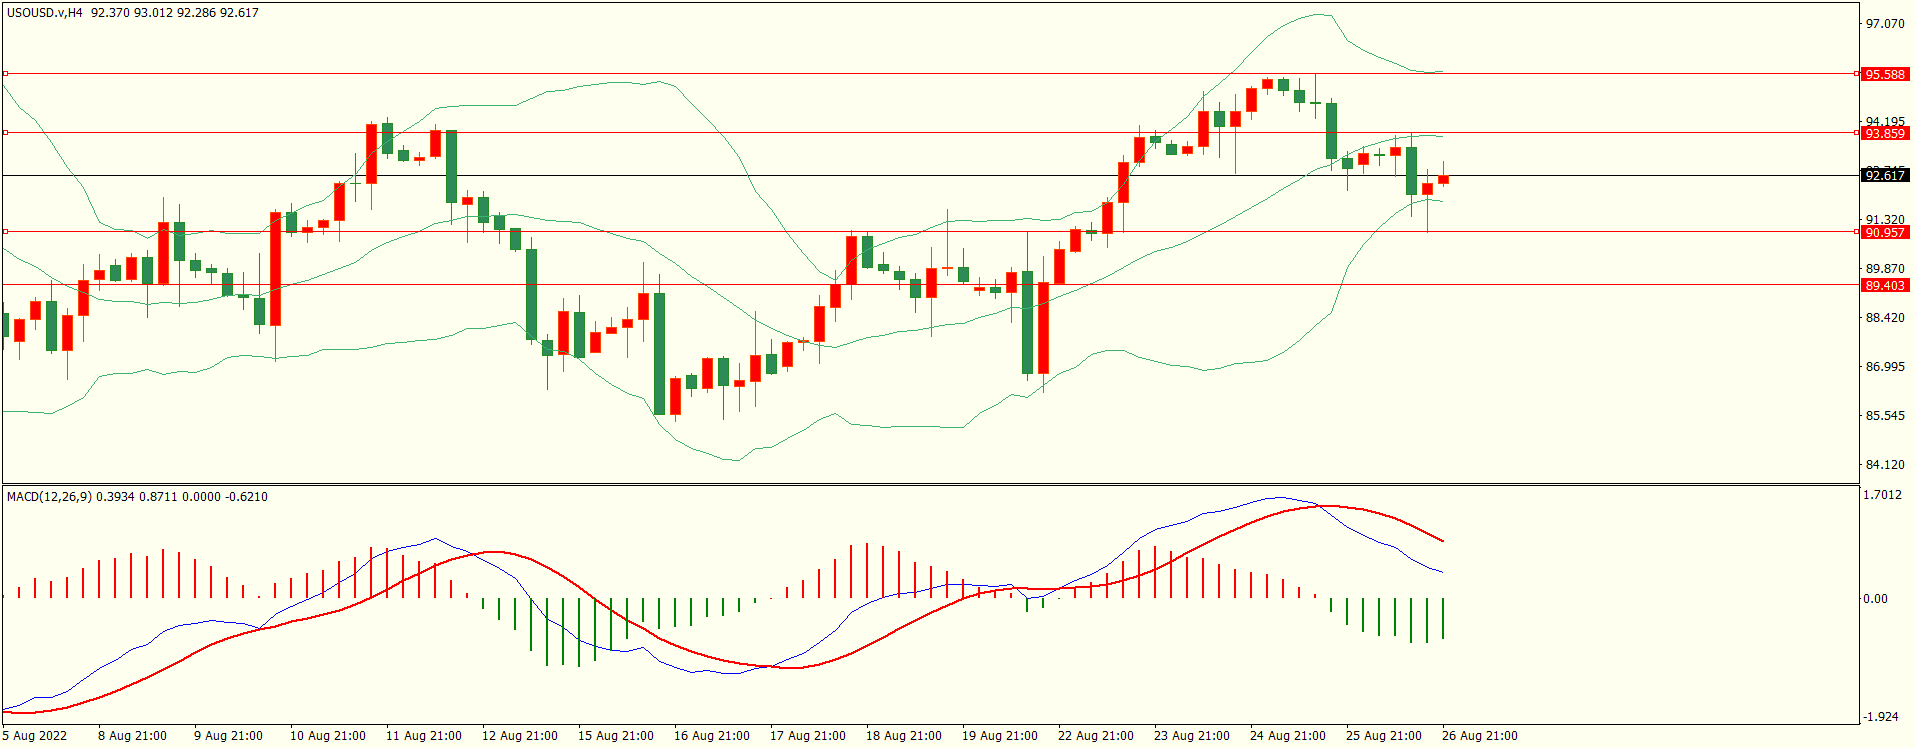Select the 93.859 price level tag
This screenshot has height=748, width=1916.
click(1885, 133)
